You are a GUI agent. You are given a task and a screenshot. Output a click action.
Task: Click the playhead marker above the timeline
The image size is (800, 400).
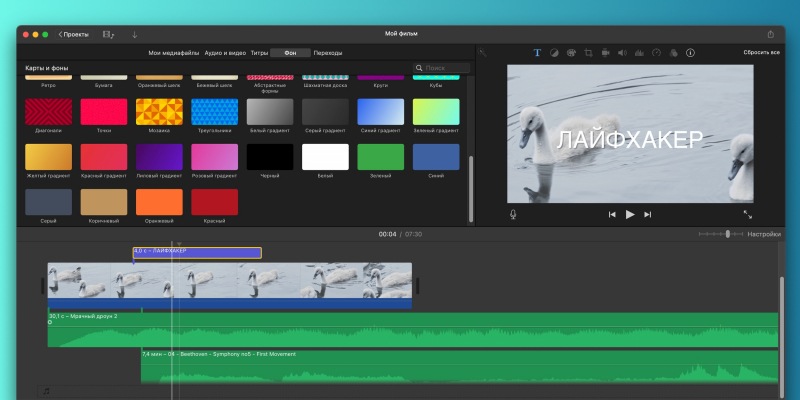coord(179,244)
